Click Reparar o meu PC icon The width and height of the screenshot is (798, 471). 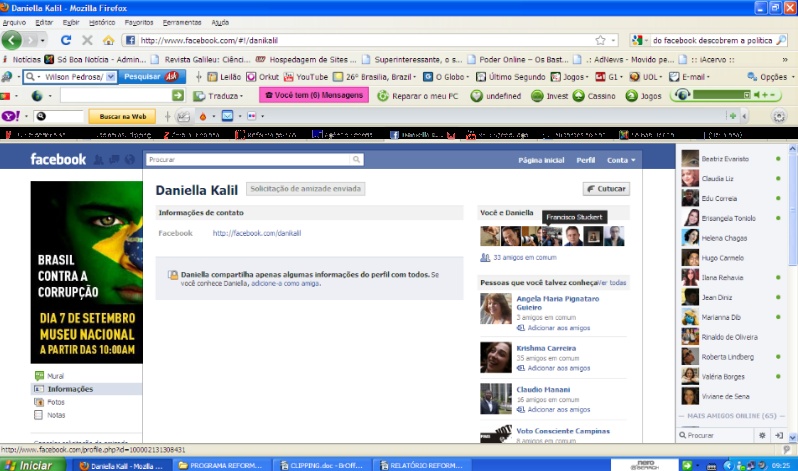click(383, 96)
